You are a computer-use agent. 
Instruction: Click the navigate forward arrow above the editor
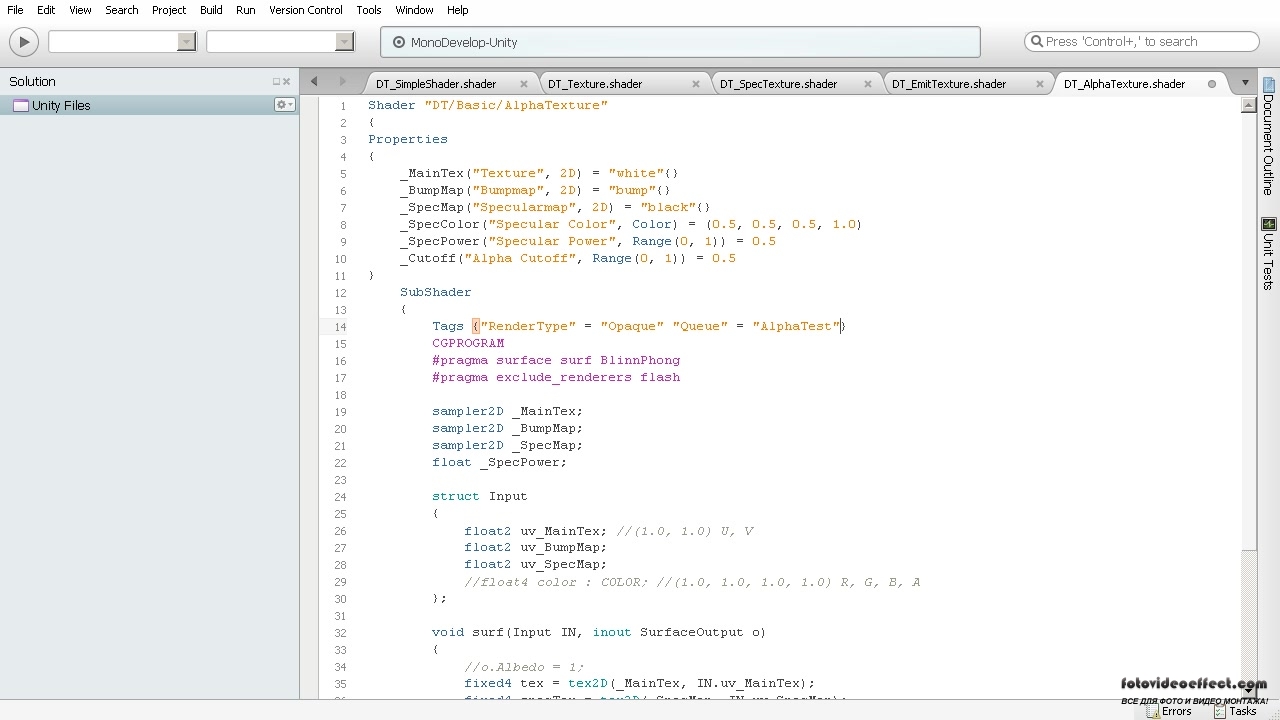342,82
